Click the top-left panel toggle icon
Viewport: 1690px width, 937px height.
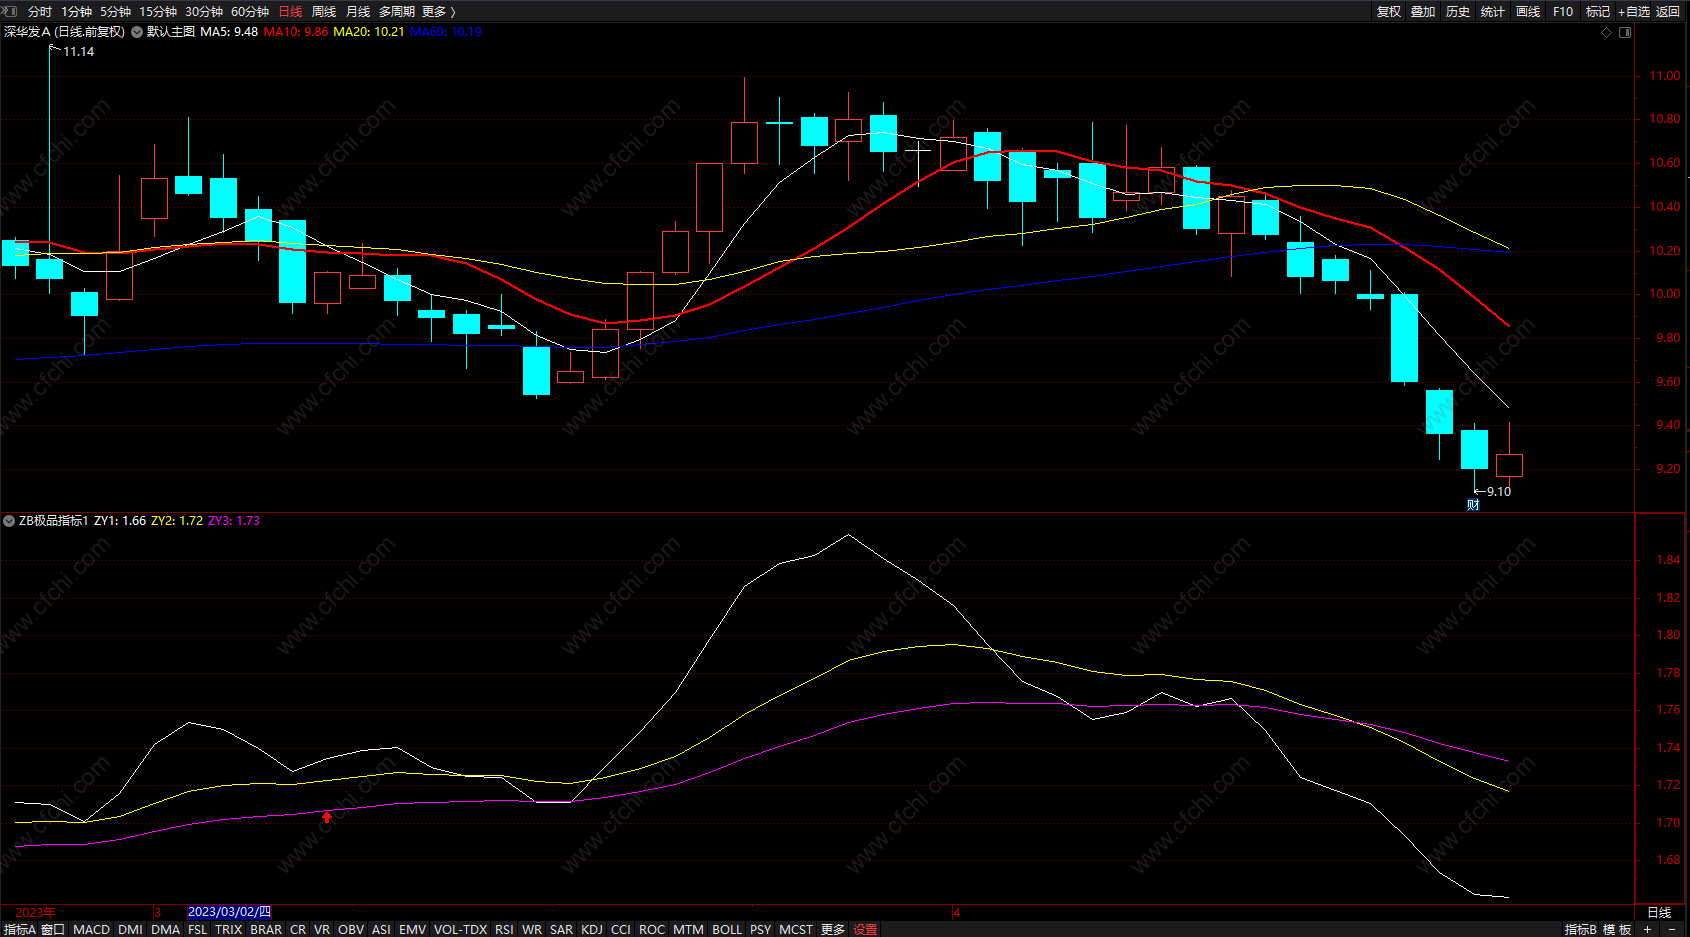[10, 11]
